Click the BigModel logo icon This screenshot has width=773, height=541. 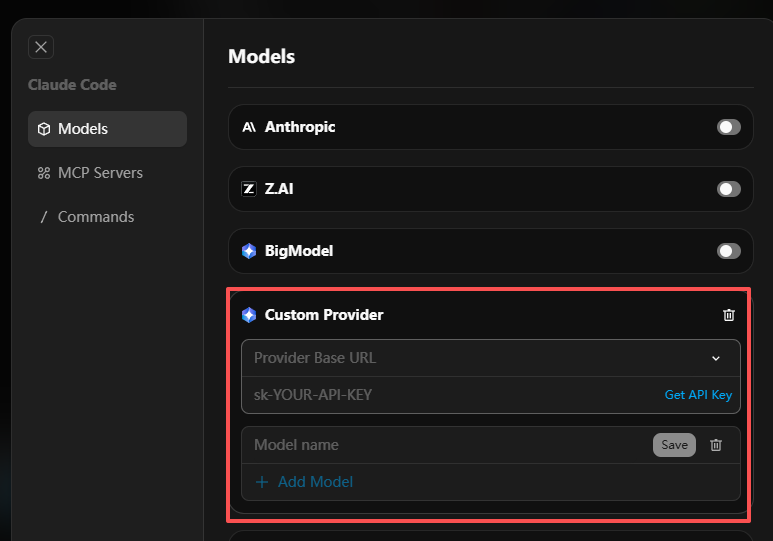point(249,251)
